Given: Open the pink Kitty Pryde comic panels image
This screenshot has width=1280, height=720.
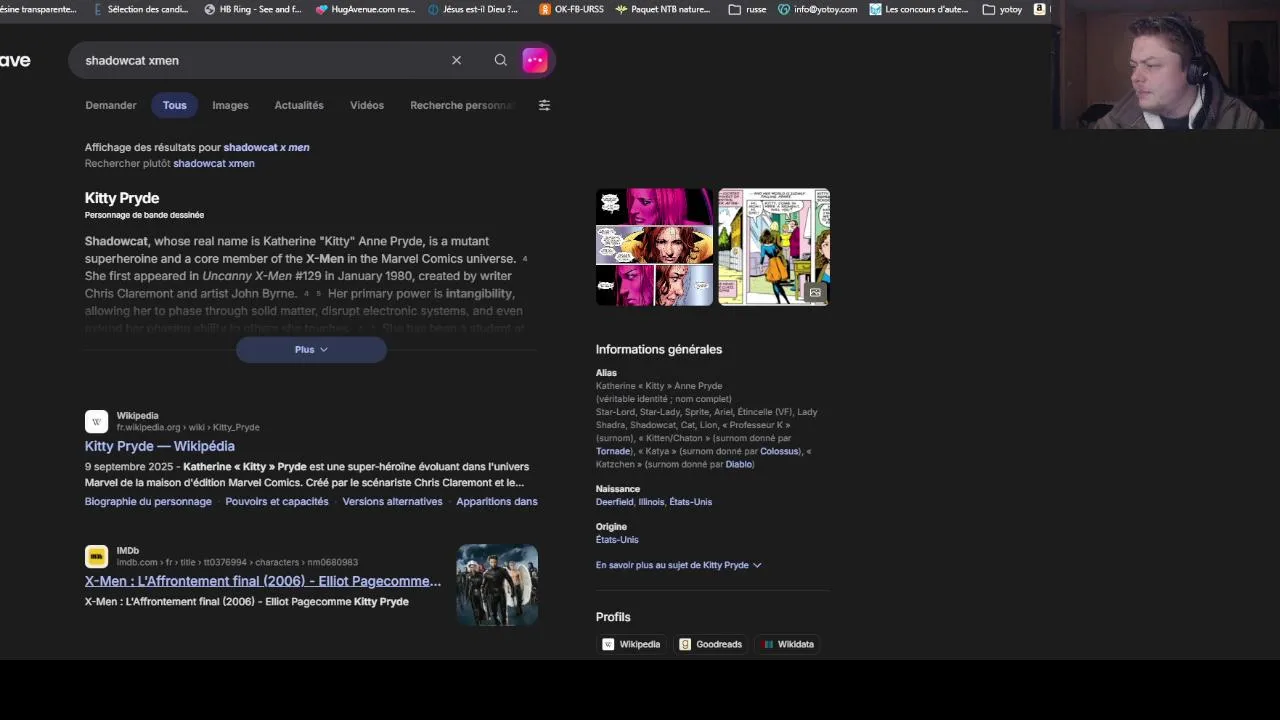Looking at the screenshot, I should (x=655, y=247).
